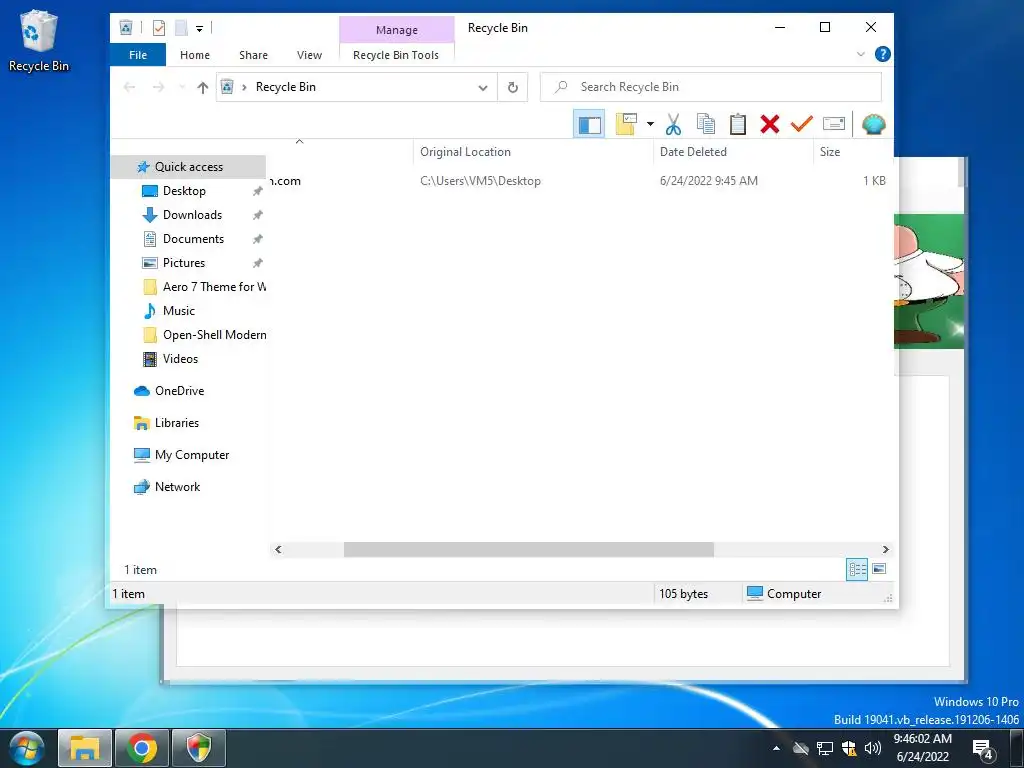Click the Manage contextual tab
Screen dimensions: 1024x768
pos(396,29)
